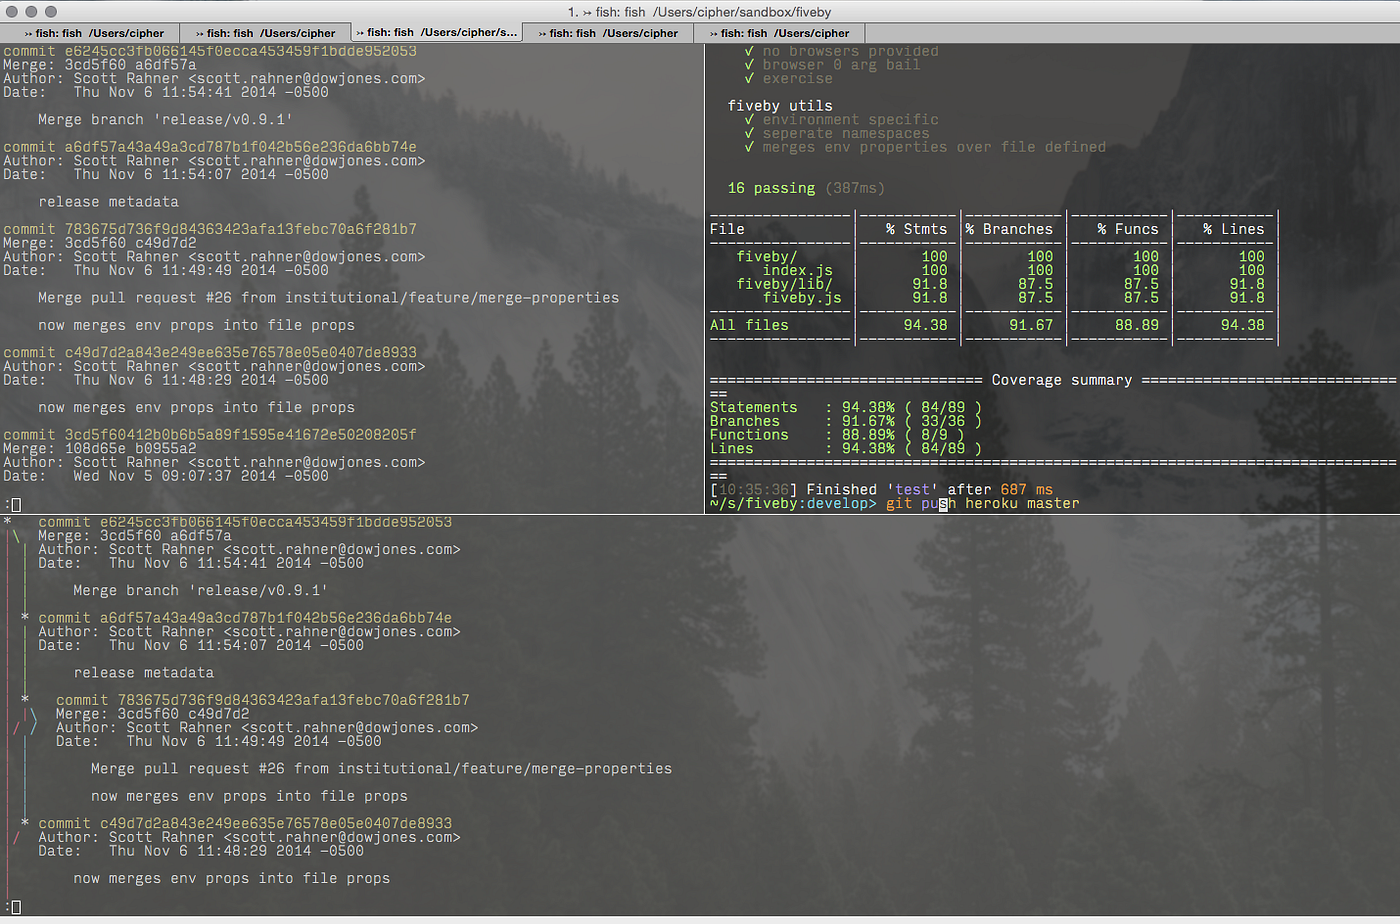
Task: Click the 'git push heroku master' command
Action: [983, 504]
